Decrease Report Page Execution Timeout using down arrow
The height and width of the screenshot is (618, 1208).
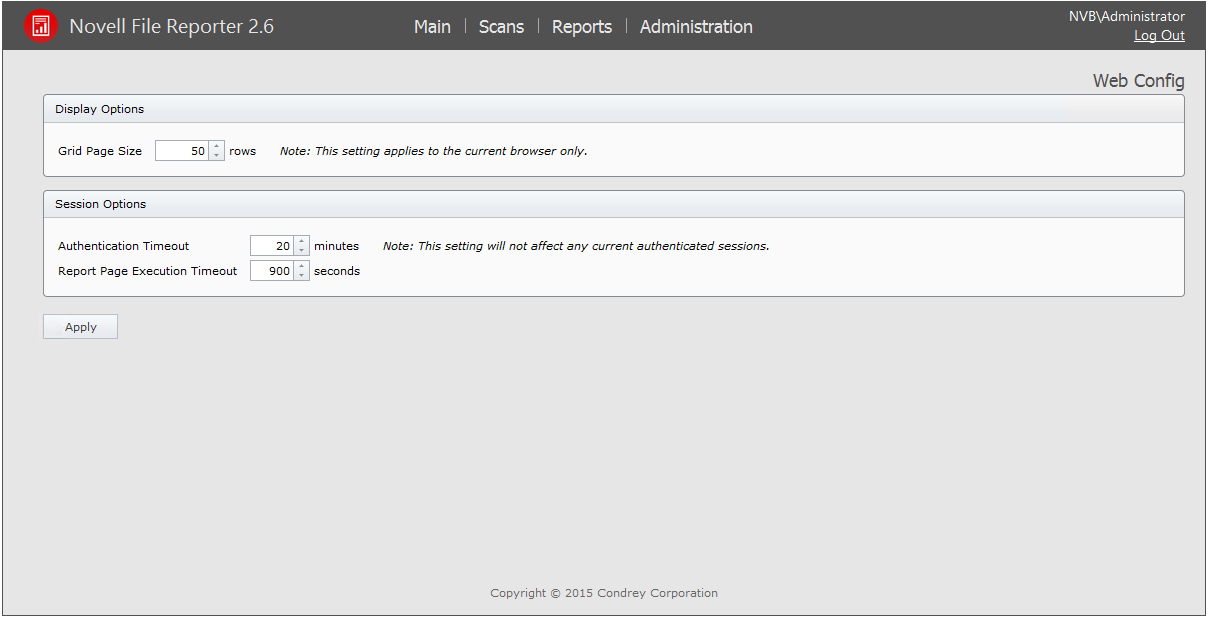coord(302,276)
